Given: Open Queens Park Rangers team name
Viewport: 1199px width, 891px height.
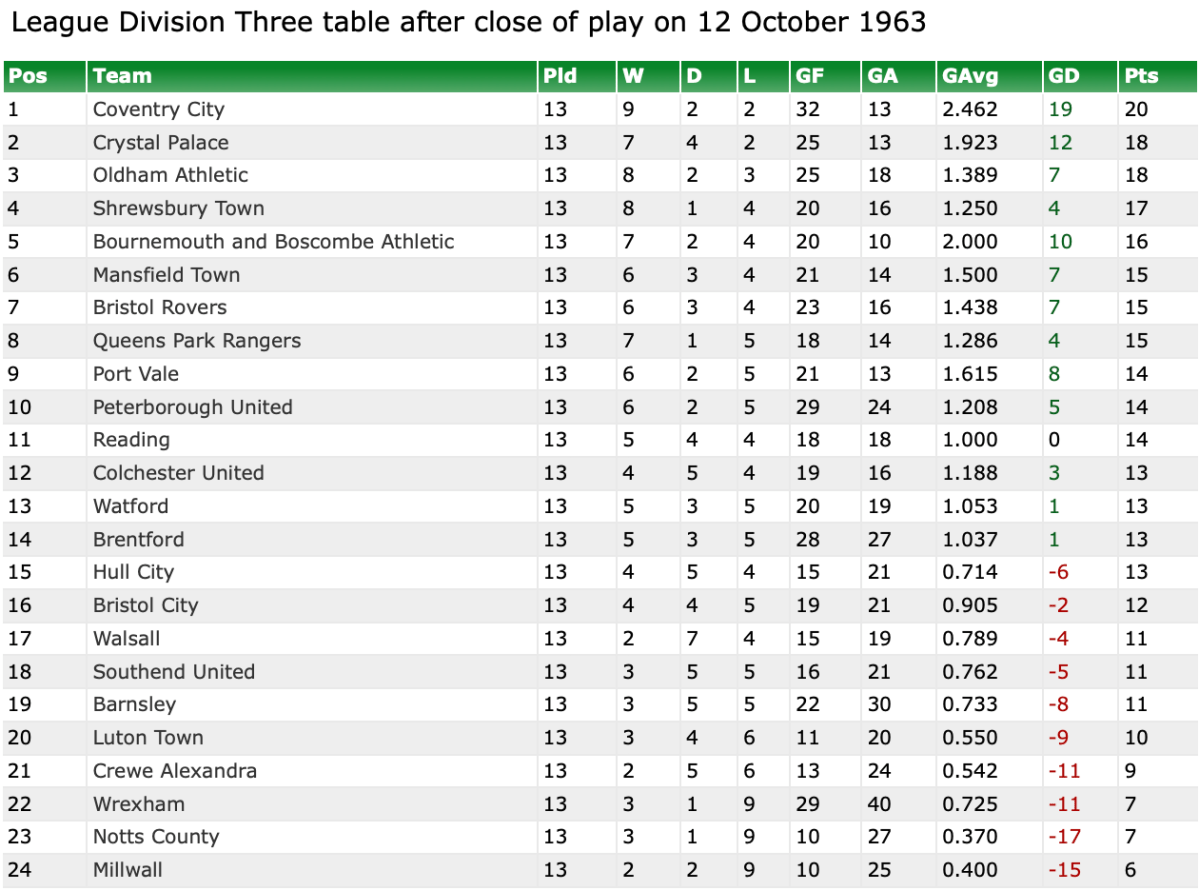Looking at the screenshot, I should coord(196,340).
